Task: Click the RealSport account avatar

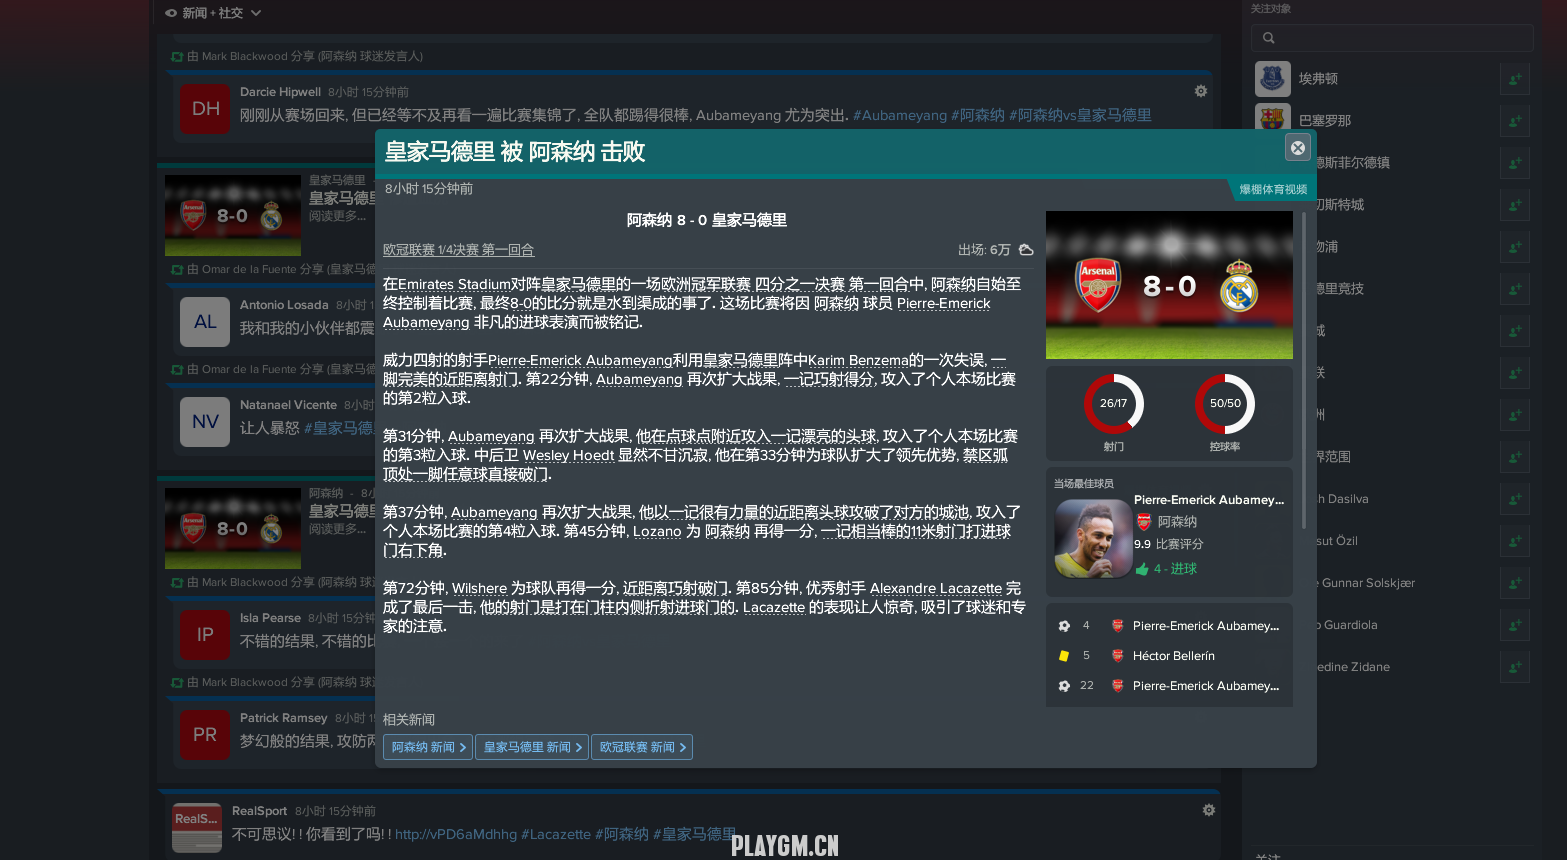Action: (197, 827)
